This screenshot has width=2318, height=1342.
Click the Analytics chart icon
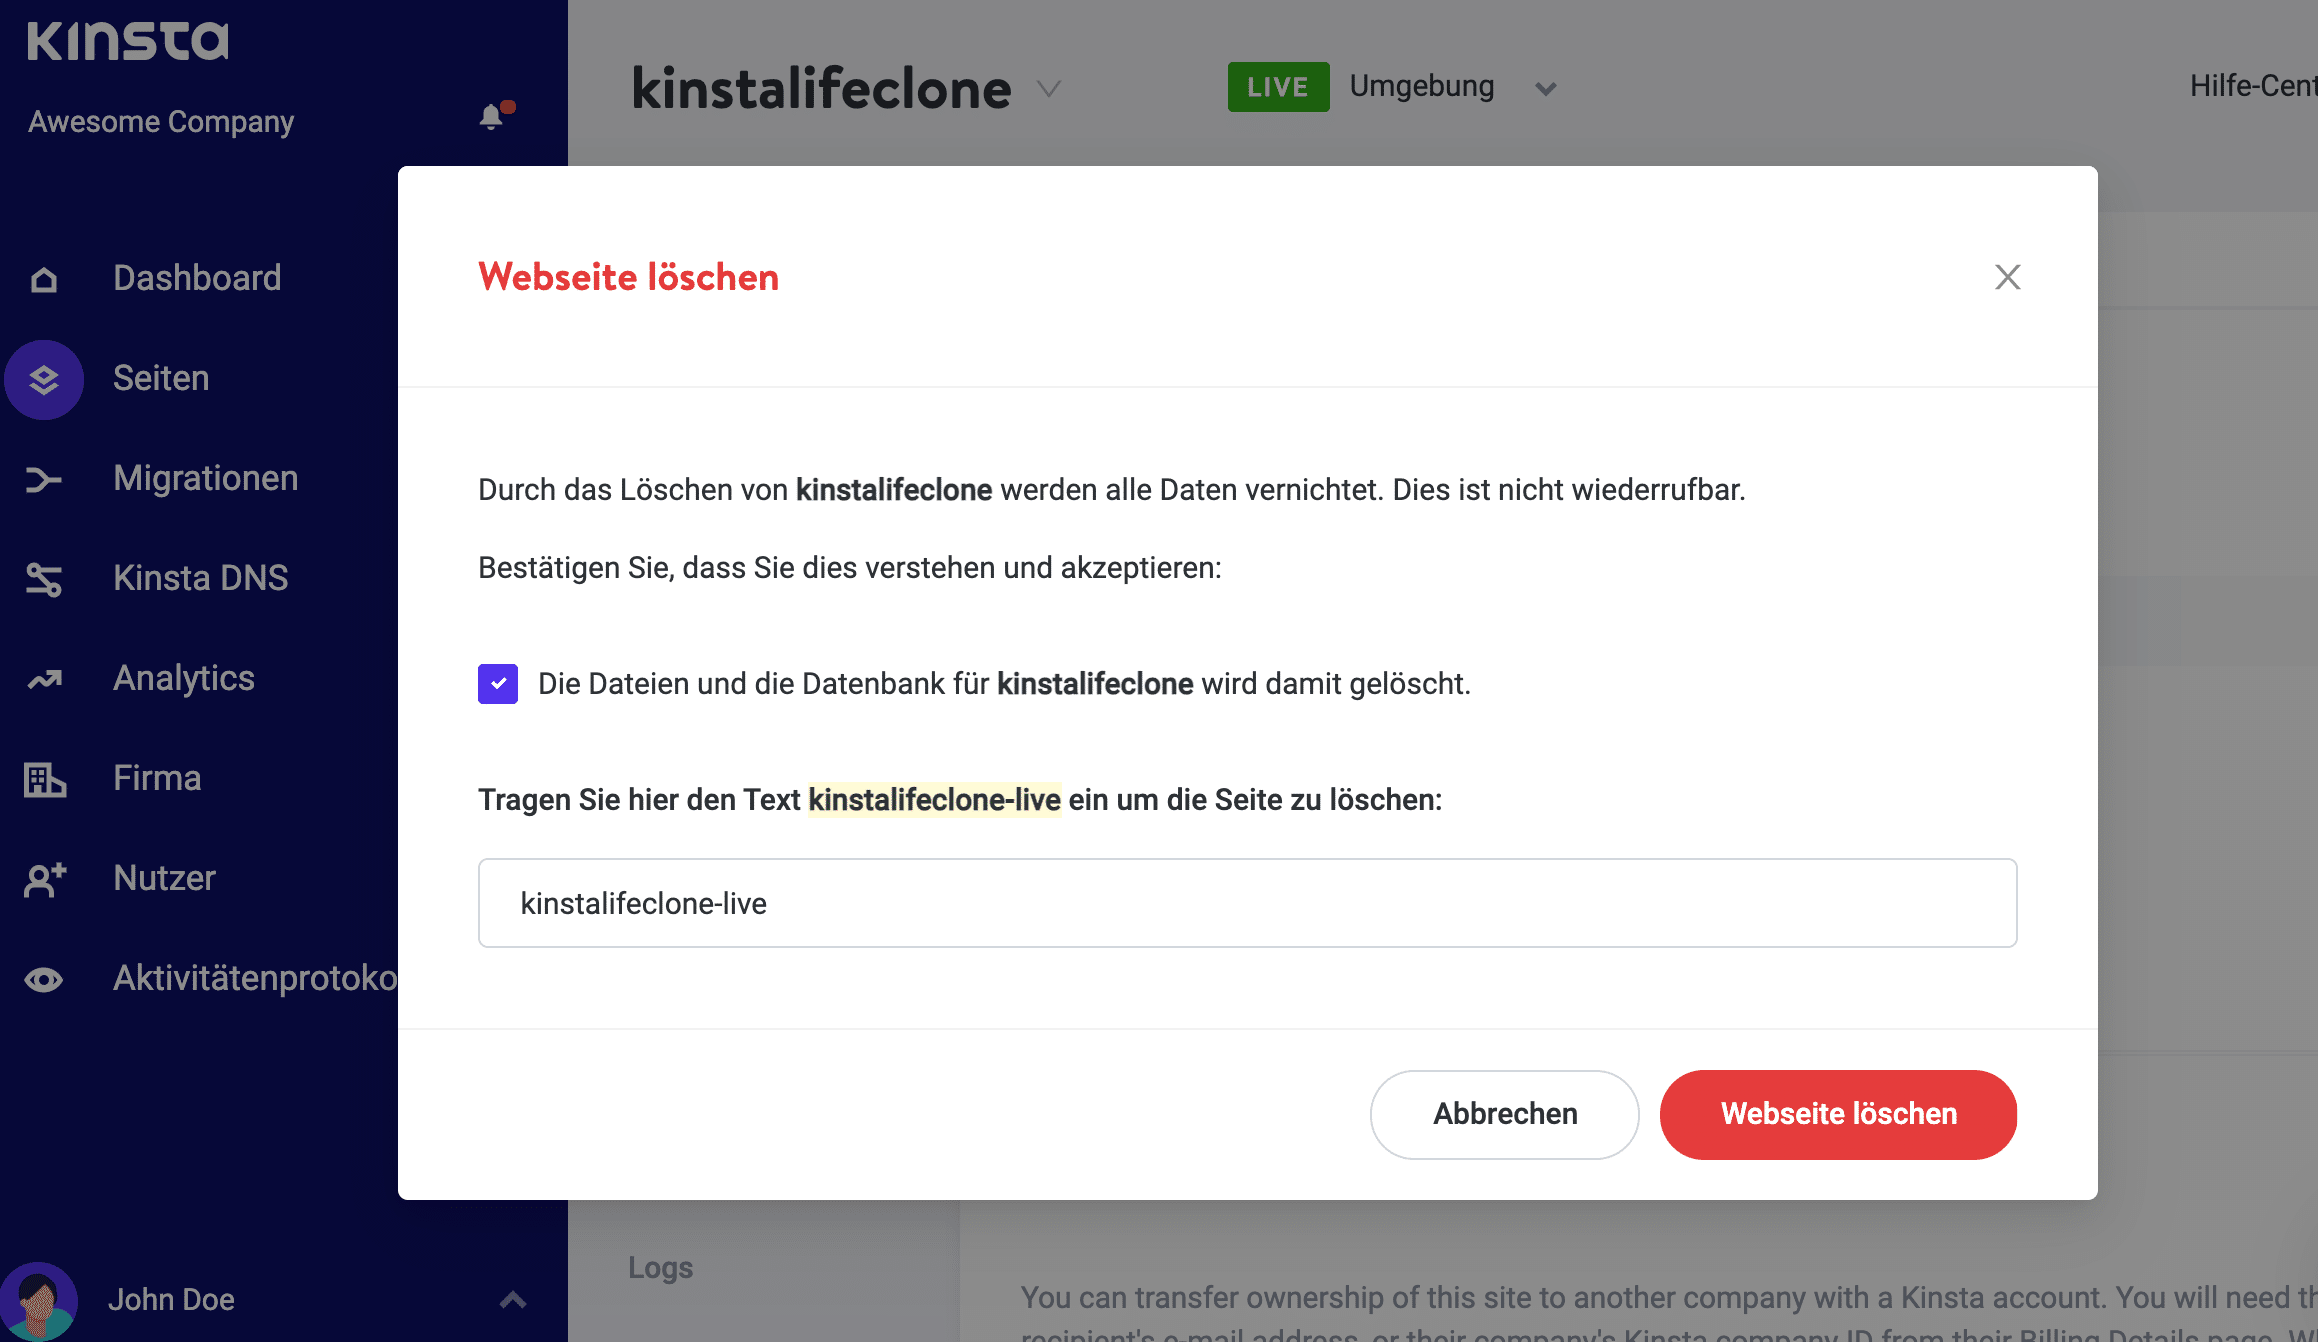[x=43, y=679]
